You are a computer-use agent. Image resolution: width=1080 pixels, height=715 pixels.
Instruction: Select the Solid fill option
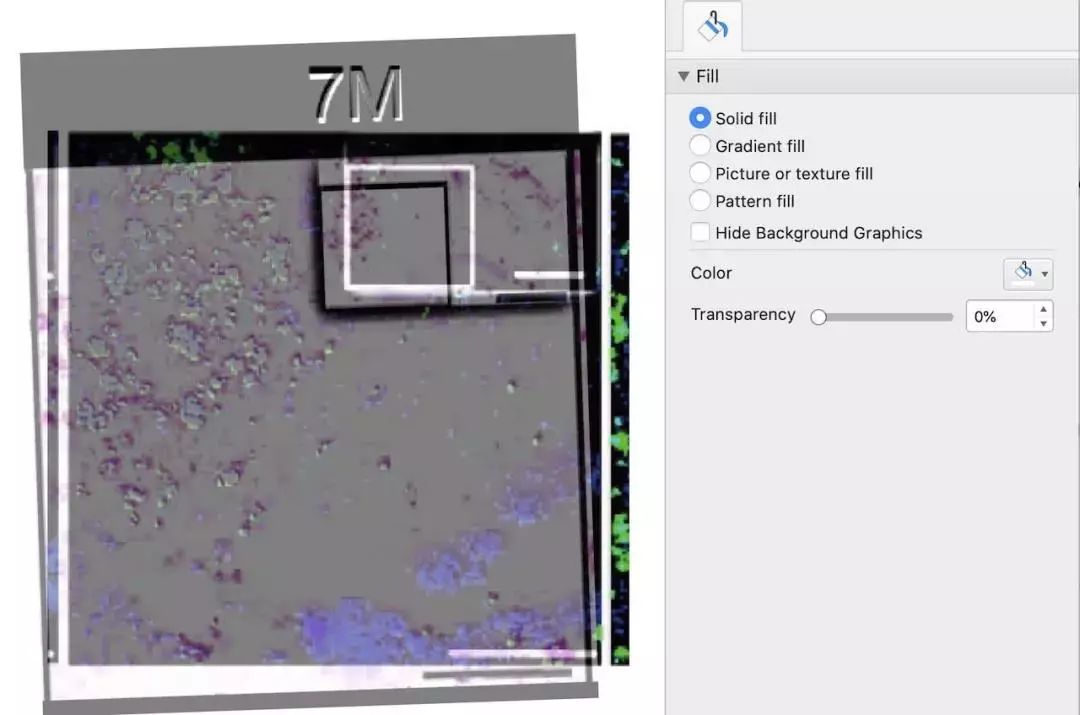700,119
